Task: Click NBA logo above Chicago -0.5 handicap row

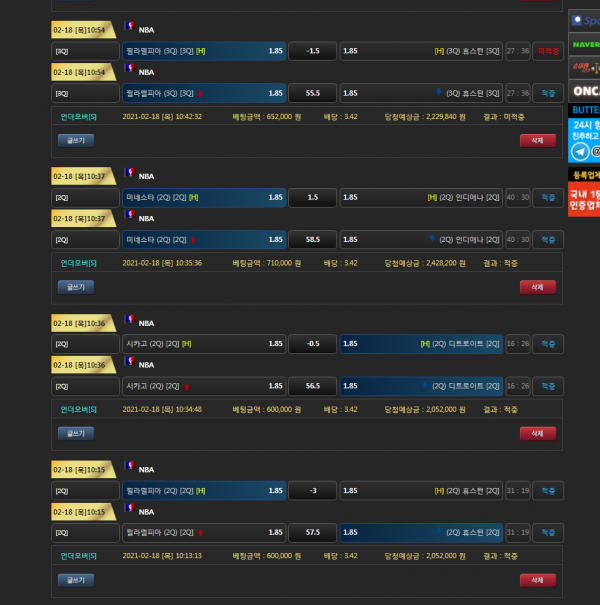Action: pyautogui.click(x=129, y=321)
